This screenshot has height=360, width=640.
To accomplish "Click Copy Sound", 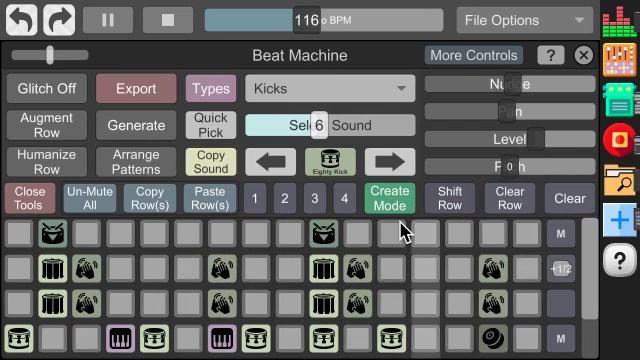I will (211, 162).
